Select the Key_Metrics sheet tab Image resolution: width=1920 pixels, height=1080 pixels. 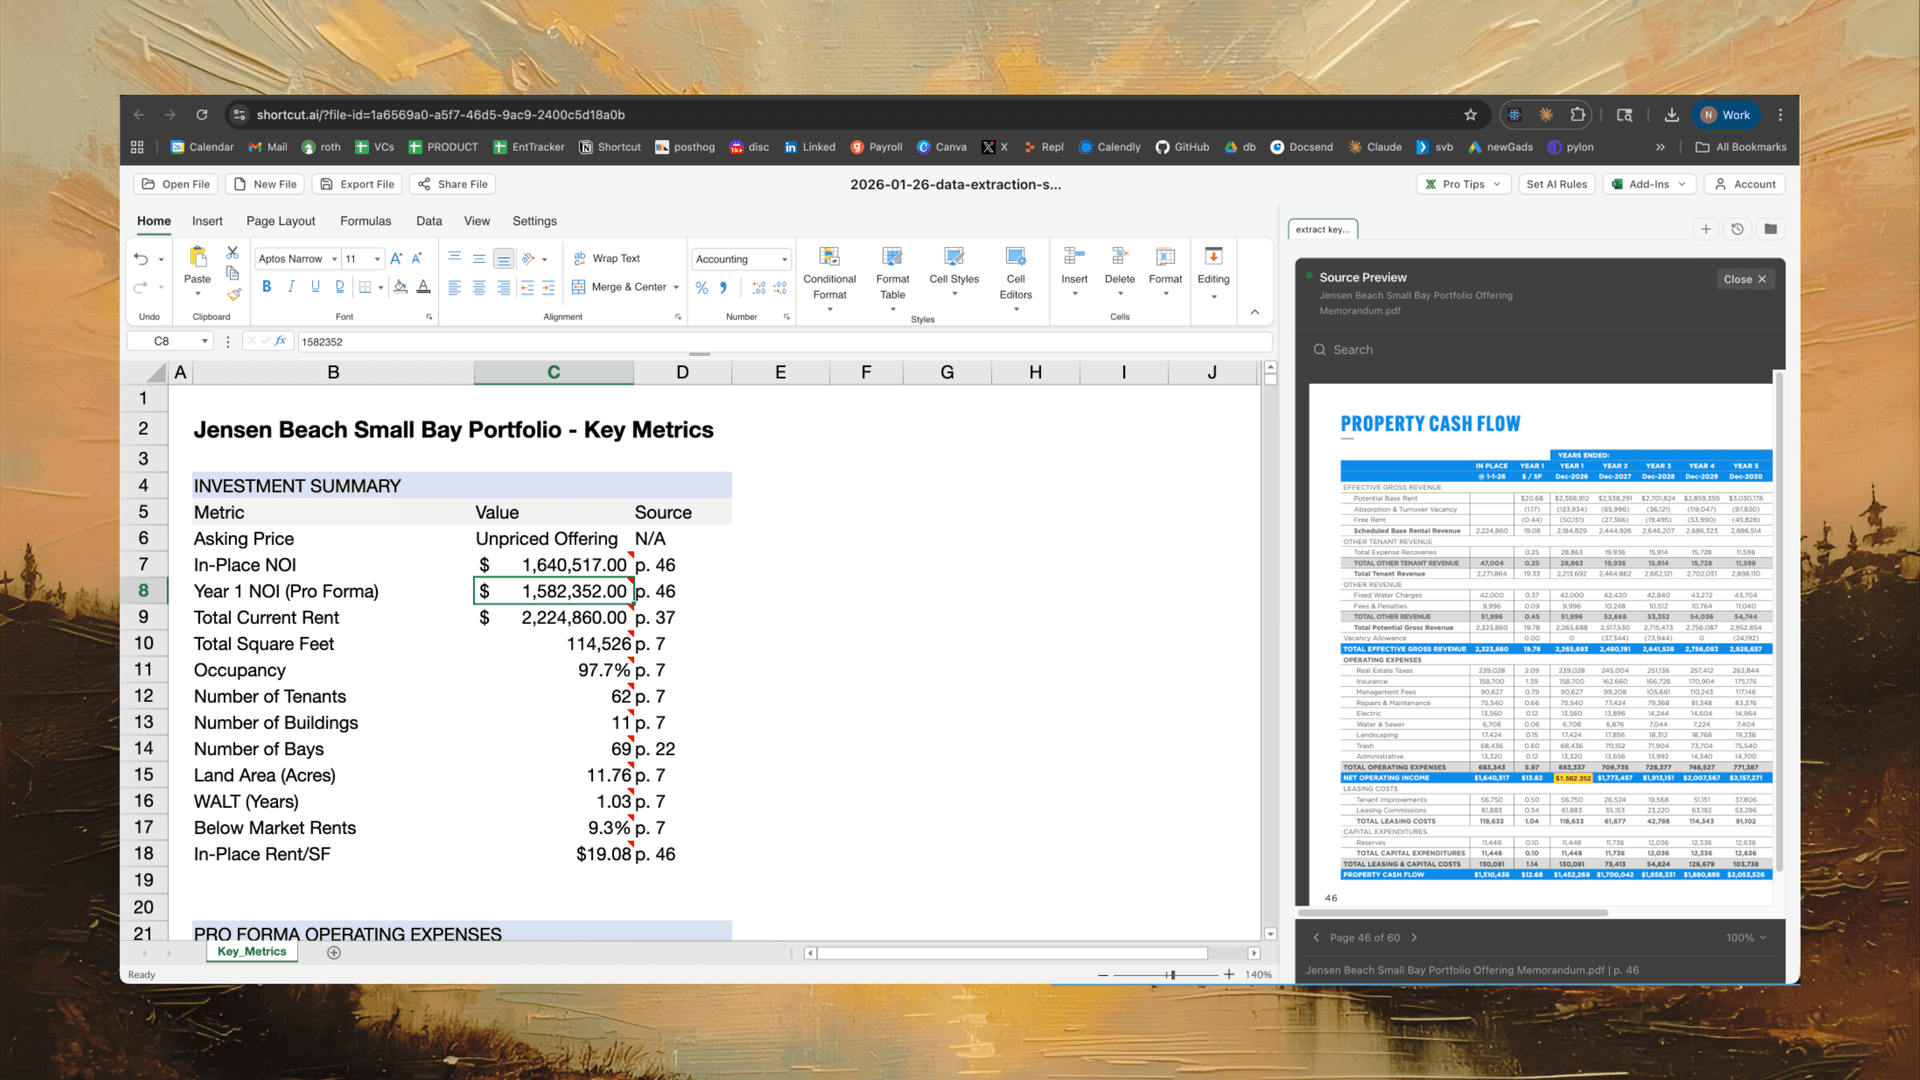(250, 951)
